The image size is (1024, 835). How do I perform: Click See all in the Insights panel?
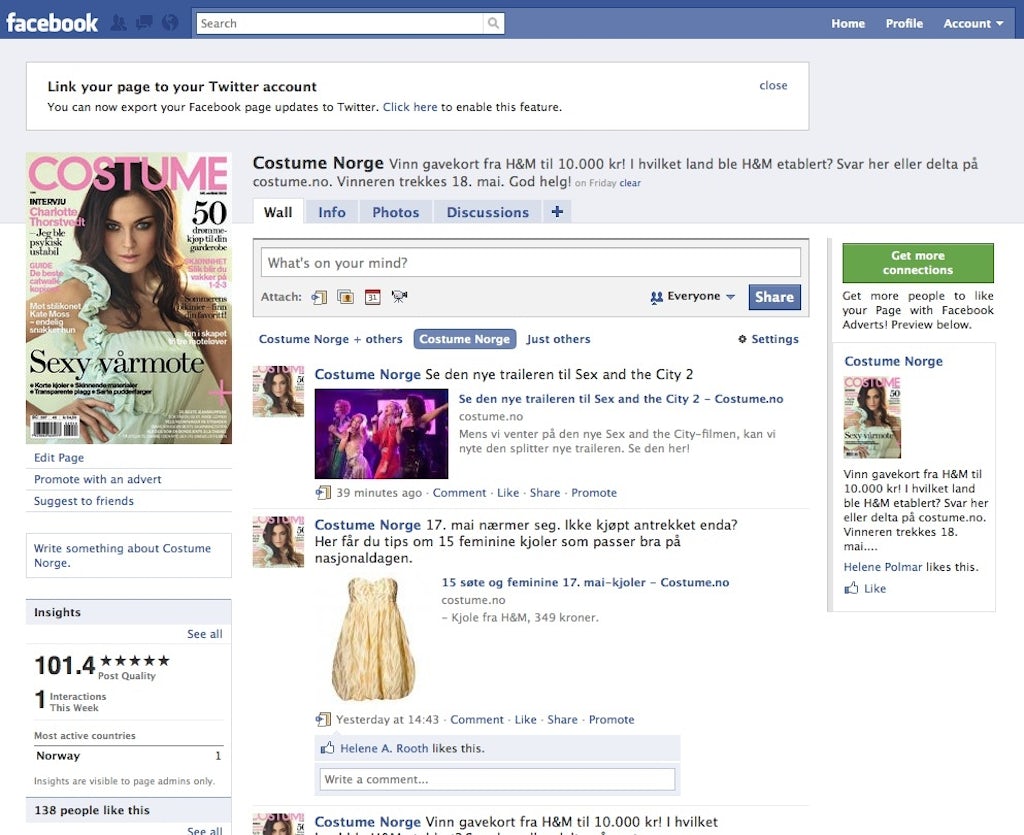(204, 634)
